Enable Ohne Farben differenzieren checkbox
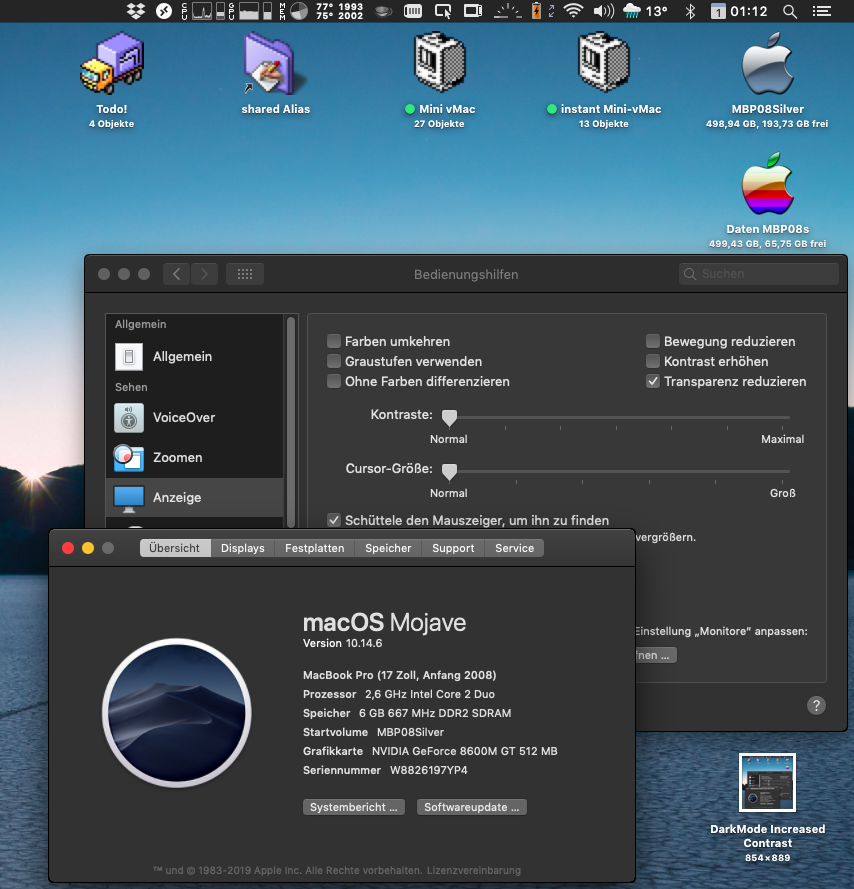 334,381
